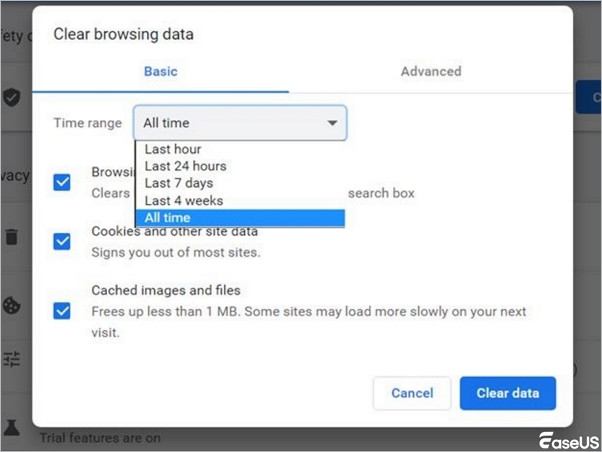Switch to the Advanced tab

[431, 72]
